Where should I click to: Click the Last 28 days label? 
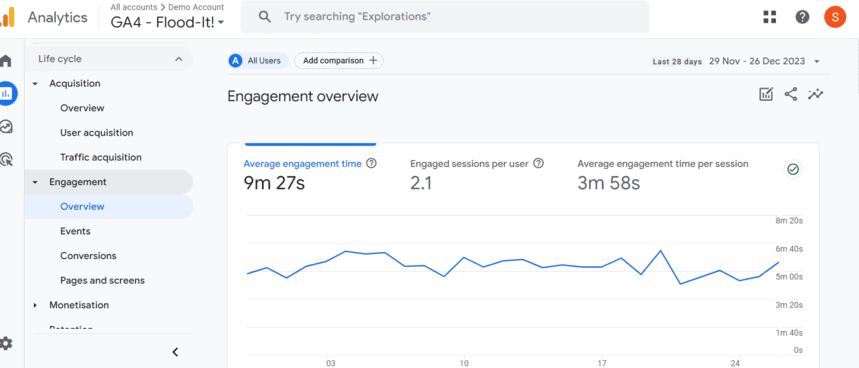[x=677, y=61]
